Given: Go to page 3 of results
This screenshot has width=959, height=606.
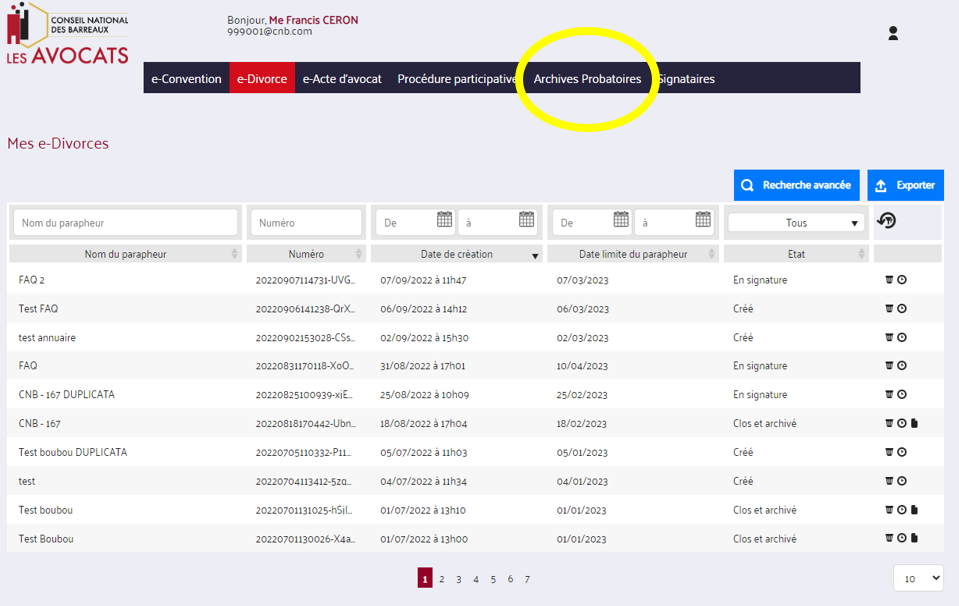Looking at the screenshot, I should (459, 578).
